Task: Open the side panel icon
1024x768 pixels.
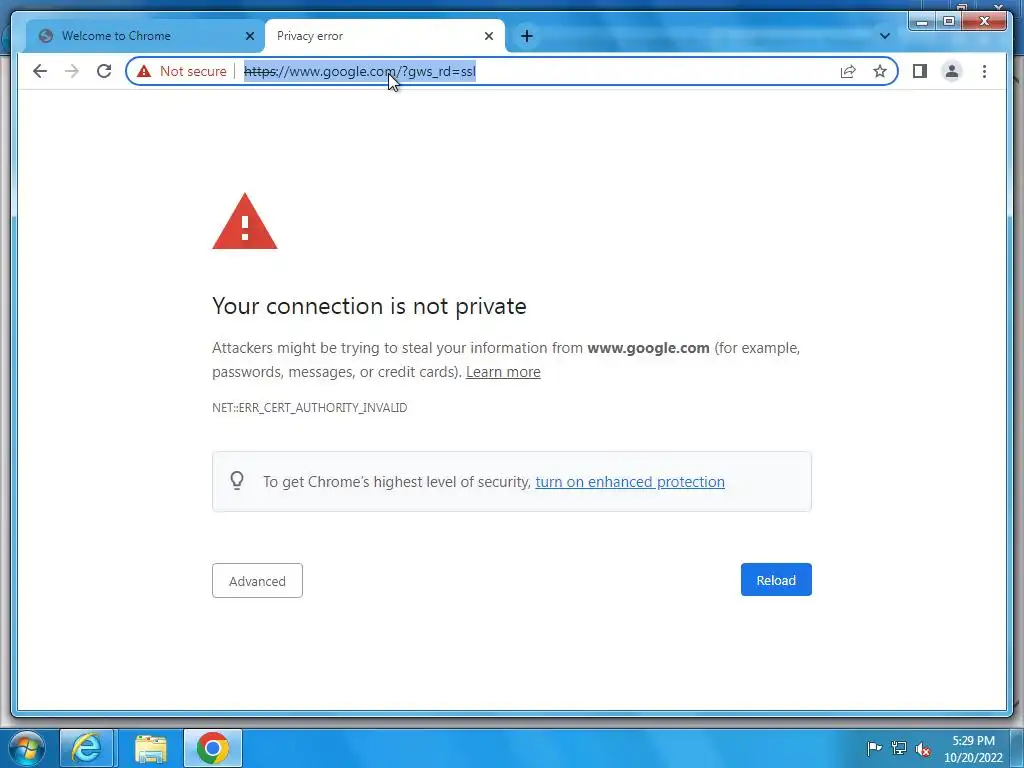Action: (x=920, y=71)
